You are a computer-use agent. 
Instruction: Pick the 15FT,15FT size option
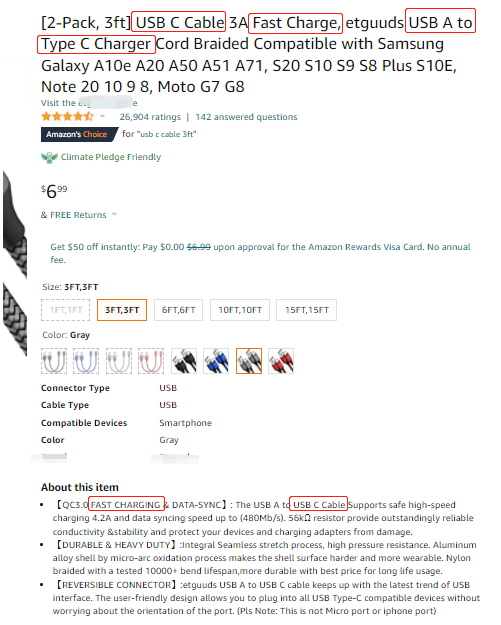[x=306, y=310]
